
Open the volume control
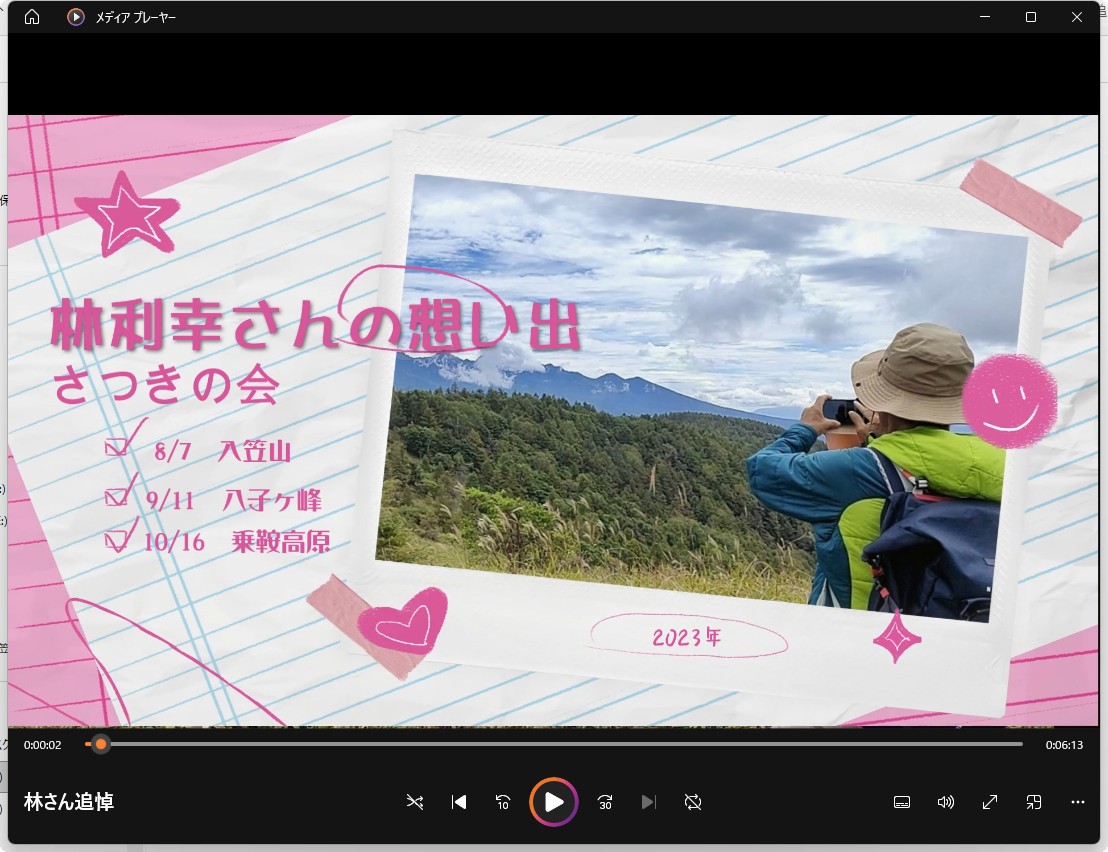pos(945,802)
